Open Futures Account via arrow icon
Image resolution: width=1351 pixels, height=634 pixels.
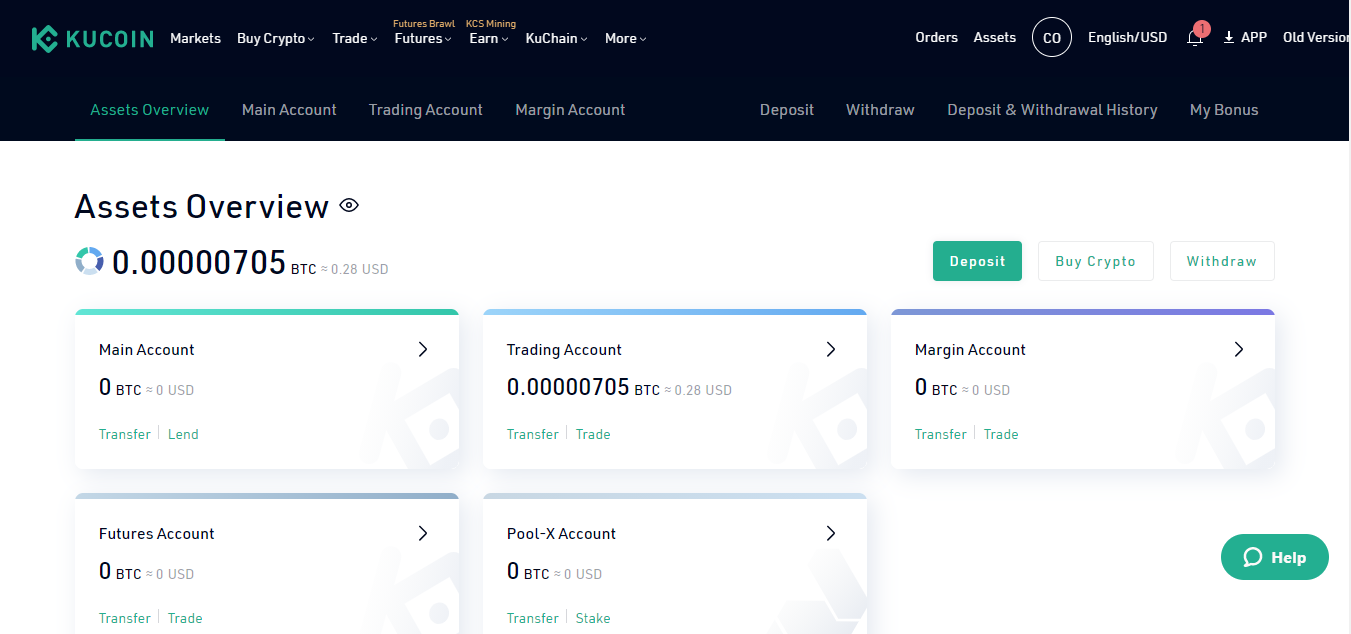(x=423, y=533)
